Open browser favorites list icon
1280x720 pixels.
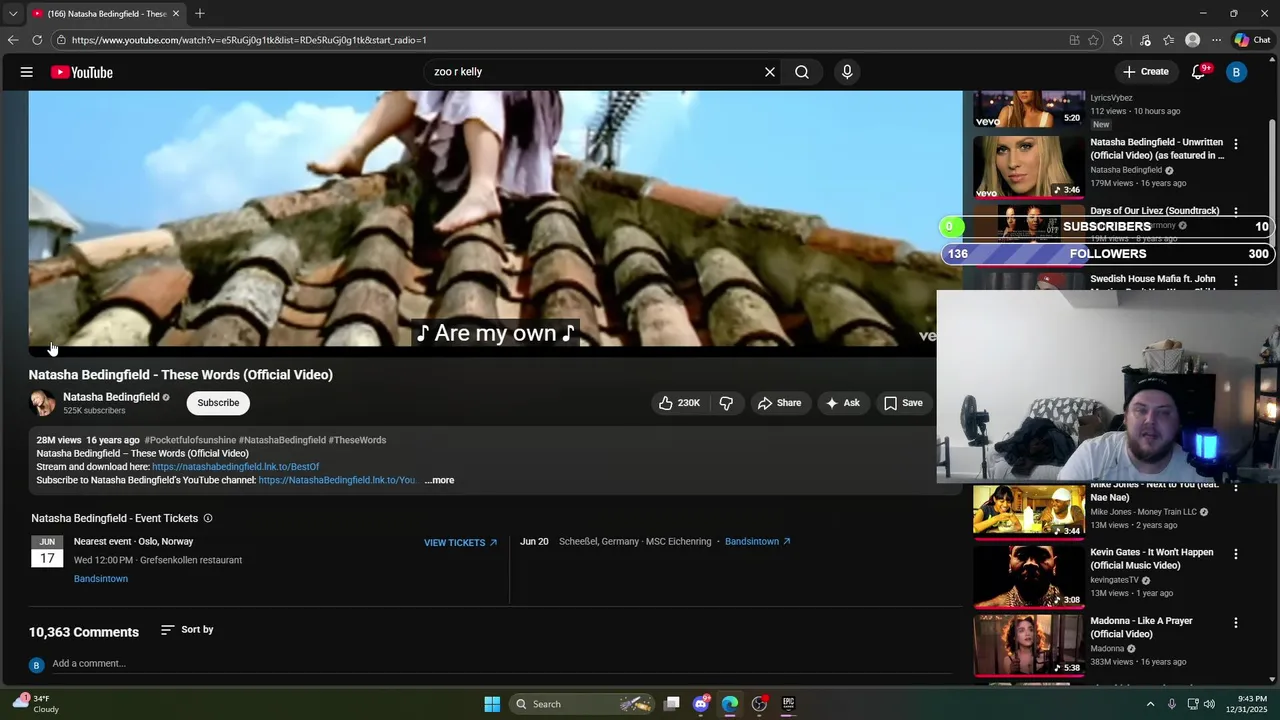[1169, 40]
